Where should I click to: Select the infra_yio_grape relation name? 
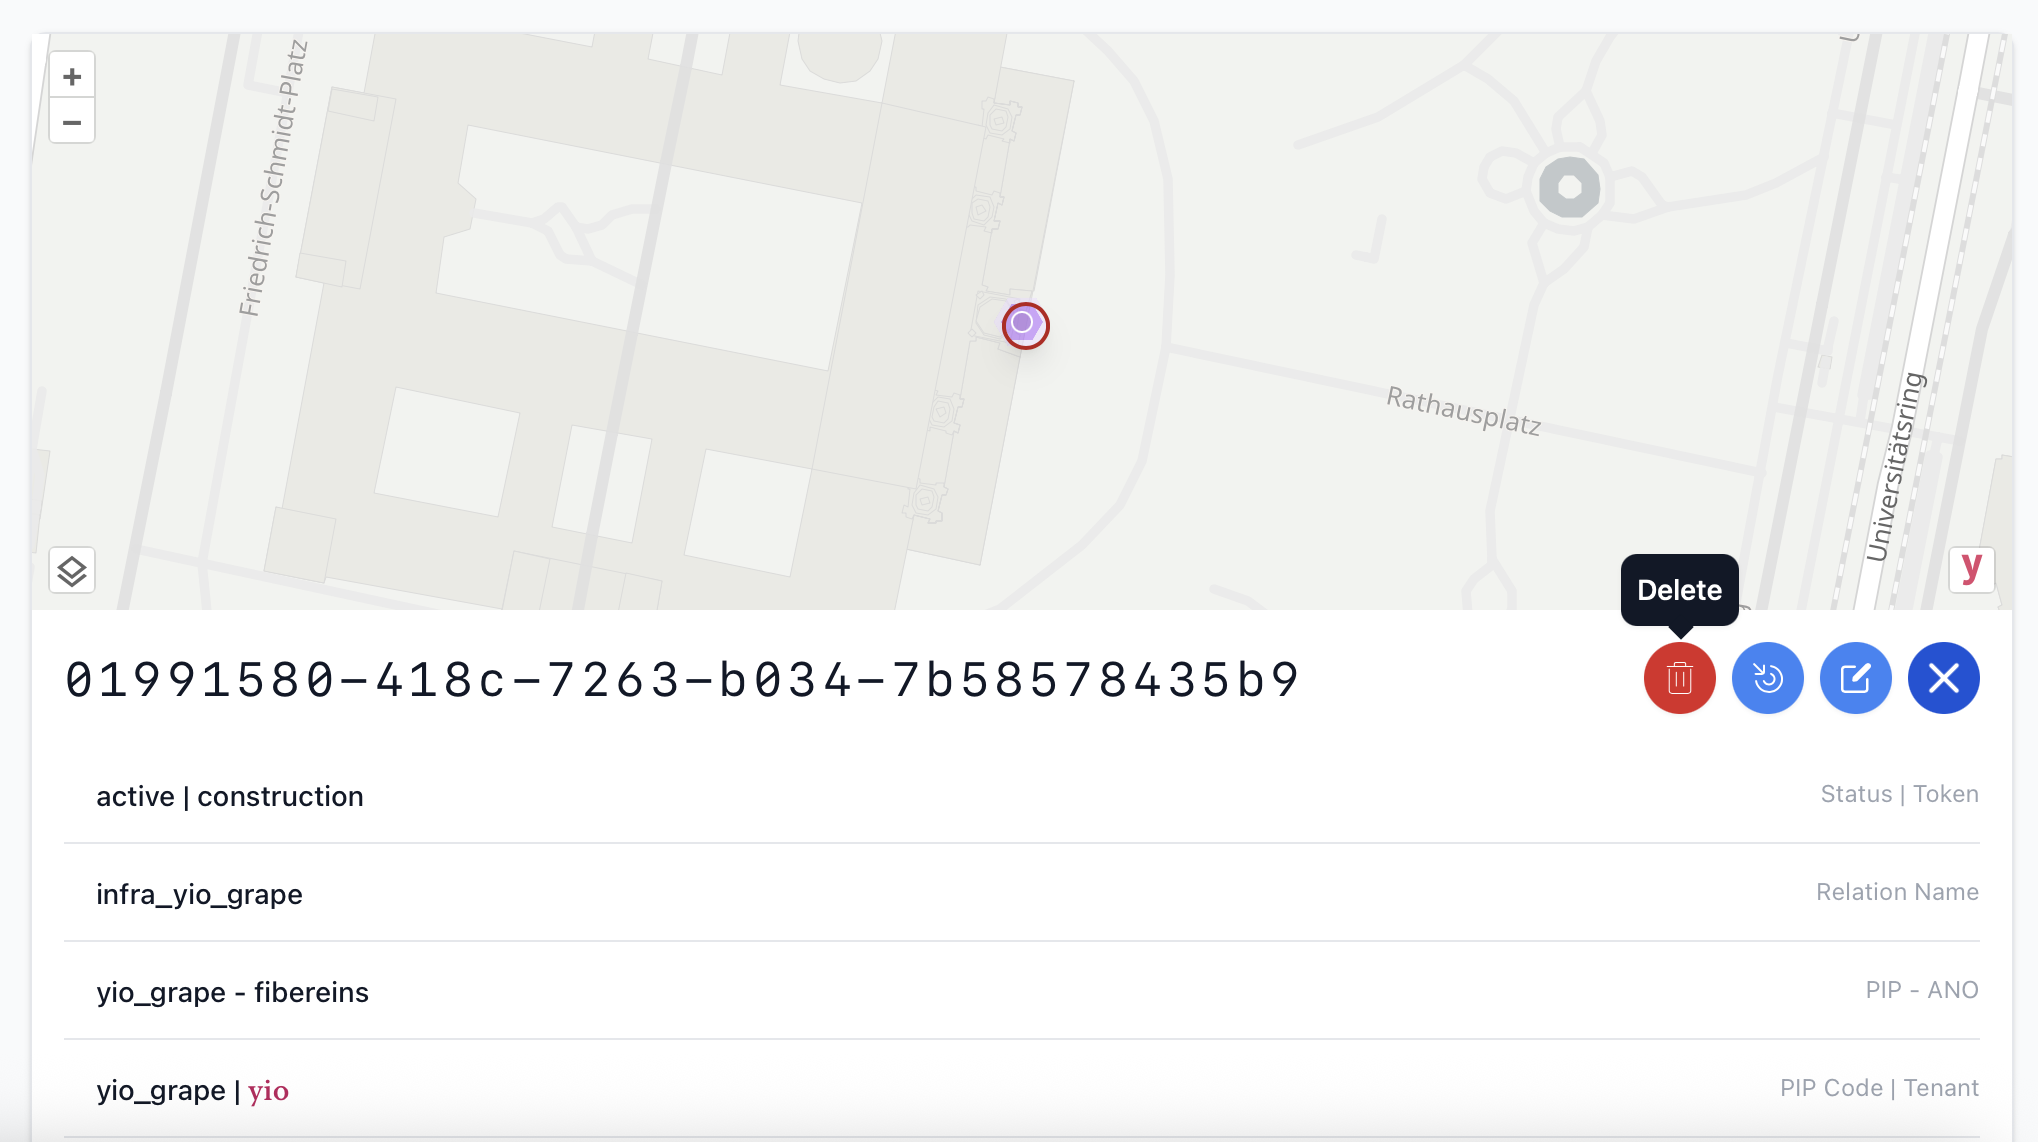[x=199, y=895]
